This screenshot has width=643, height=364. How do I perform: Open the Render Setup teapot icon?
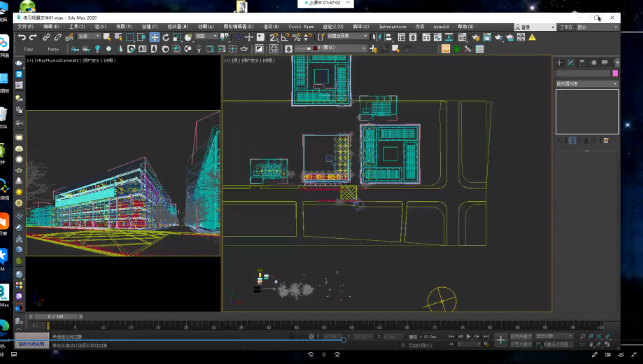point(475,37)
